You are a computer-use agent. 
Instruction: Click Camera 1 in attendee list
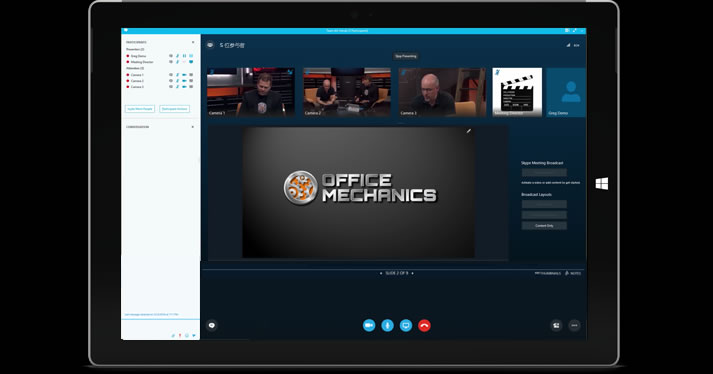tap(137, 75)
